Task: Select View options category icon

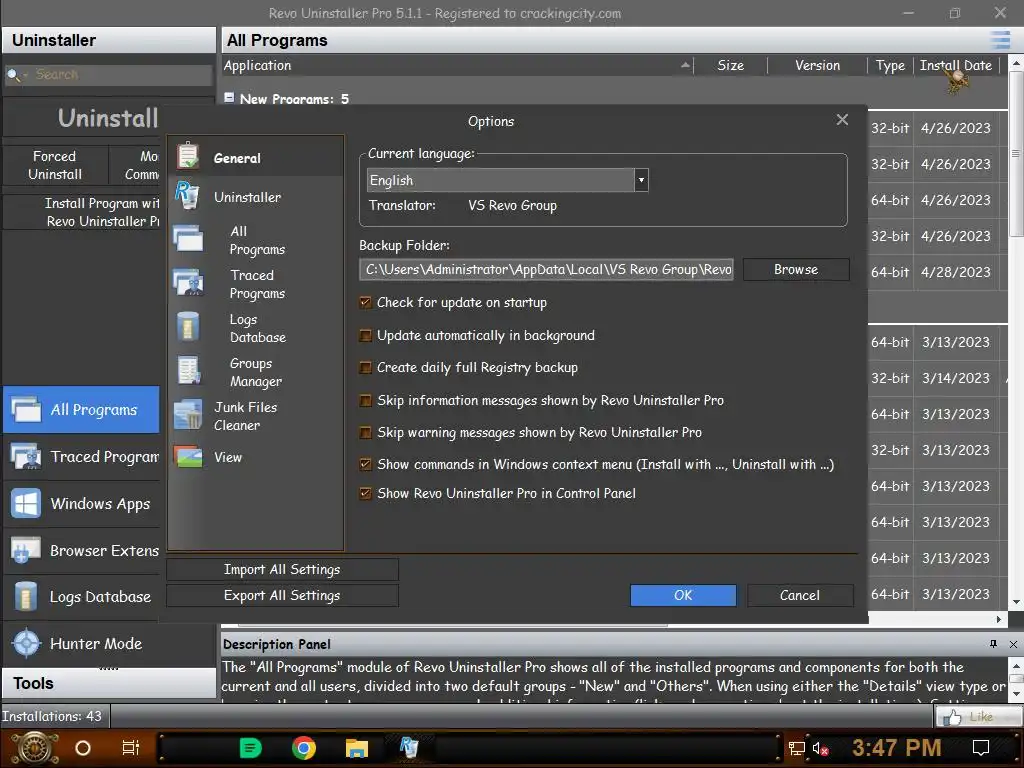Action: 188,456
